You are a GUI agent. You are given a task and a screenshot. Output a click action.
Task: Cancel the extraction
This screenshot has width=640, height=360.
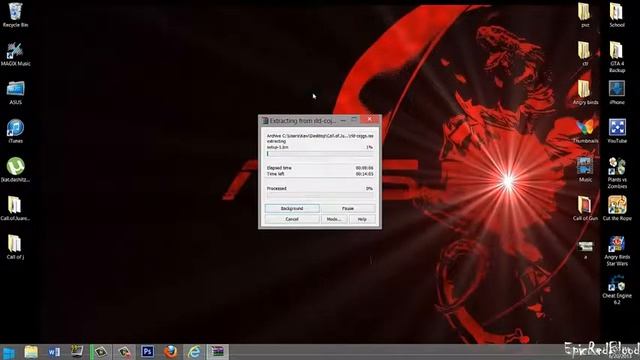[x=292, y=219]
